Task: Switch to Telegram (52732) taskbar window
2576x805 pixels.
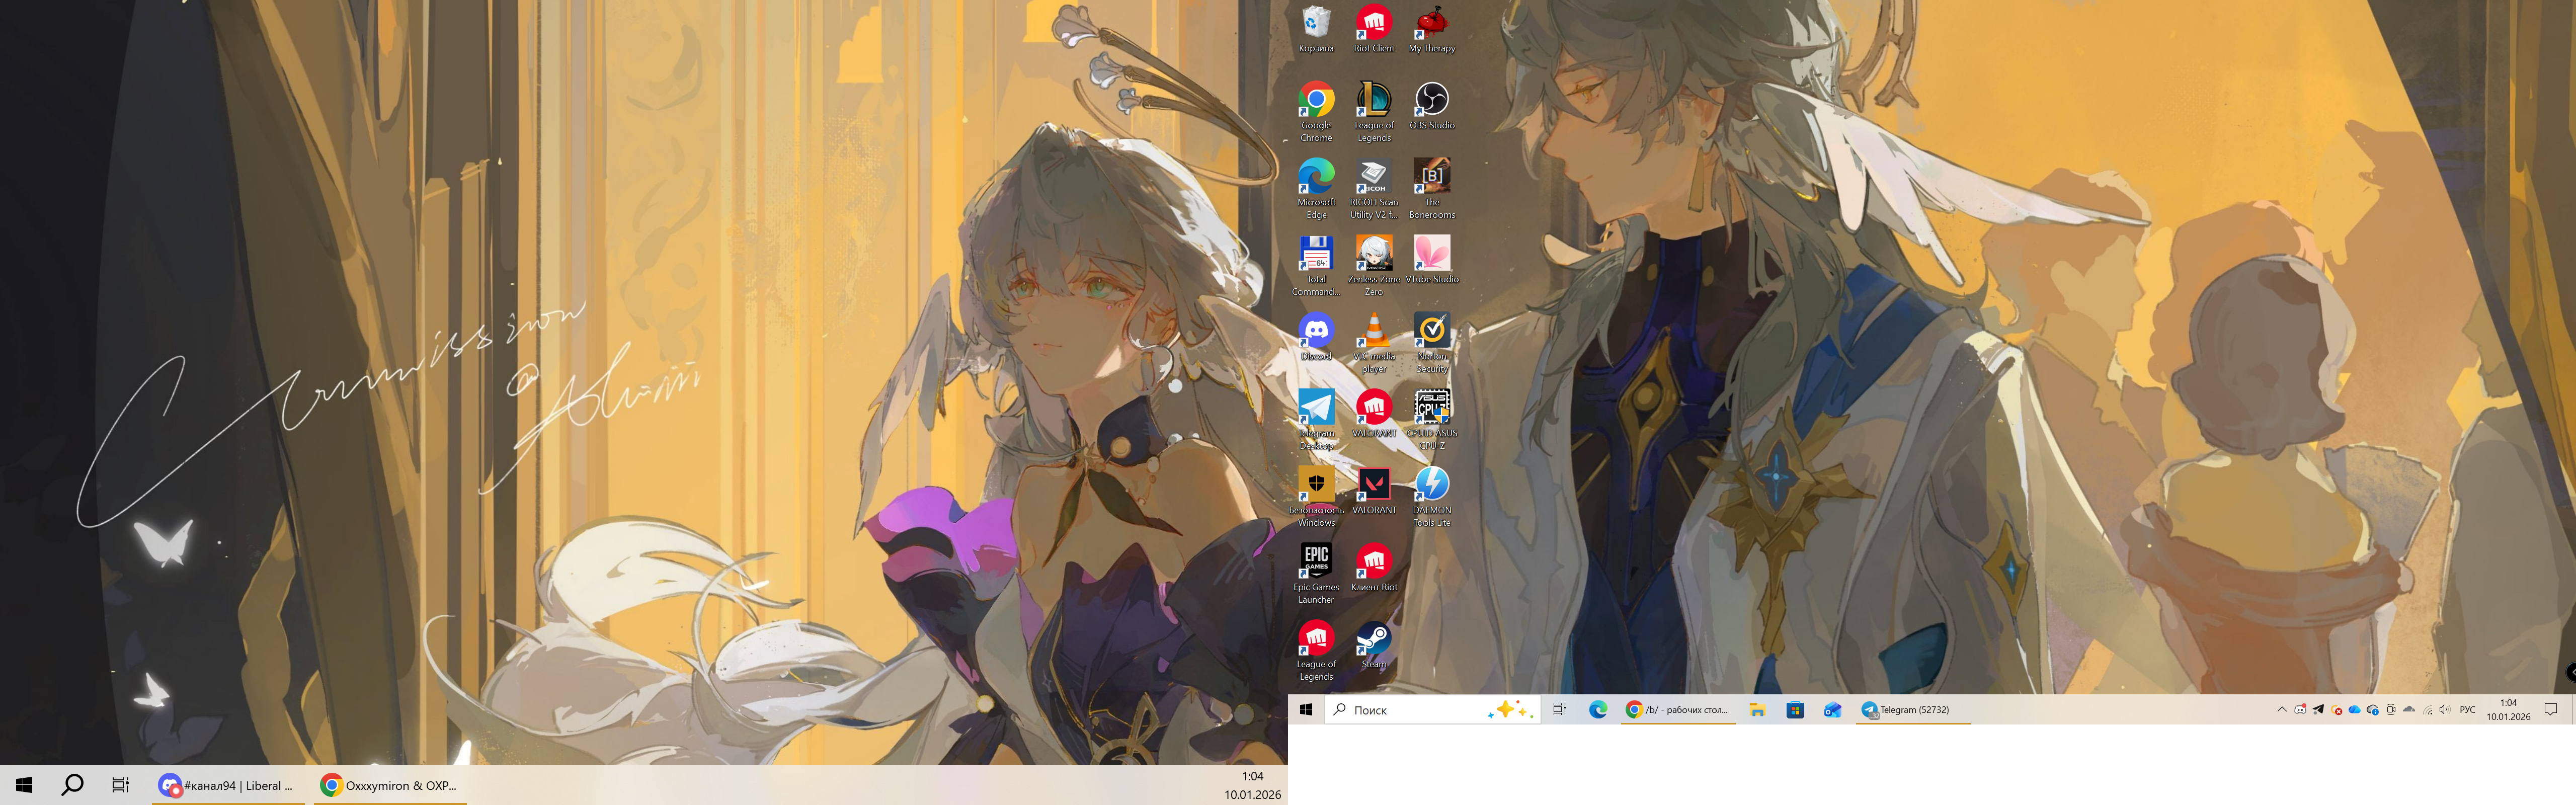Action: click(1905, 710)
